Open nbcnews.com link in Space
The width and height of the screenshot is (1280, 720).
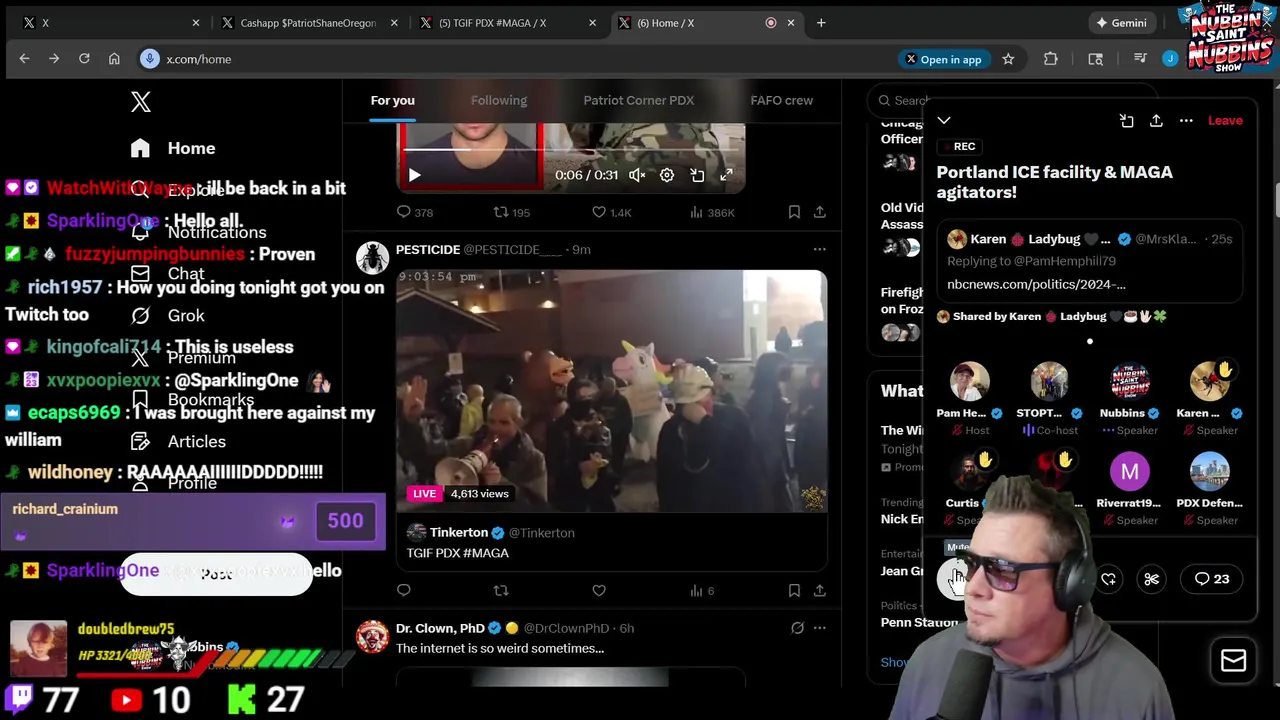click(1036, 284)
